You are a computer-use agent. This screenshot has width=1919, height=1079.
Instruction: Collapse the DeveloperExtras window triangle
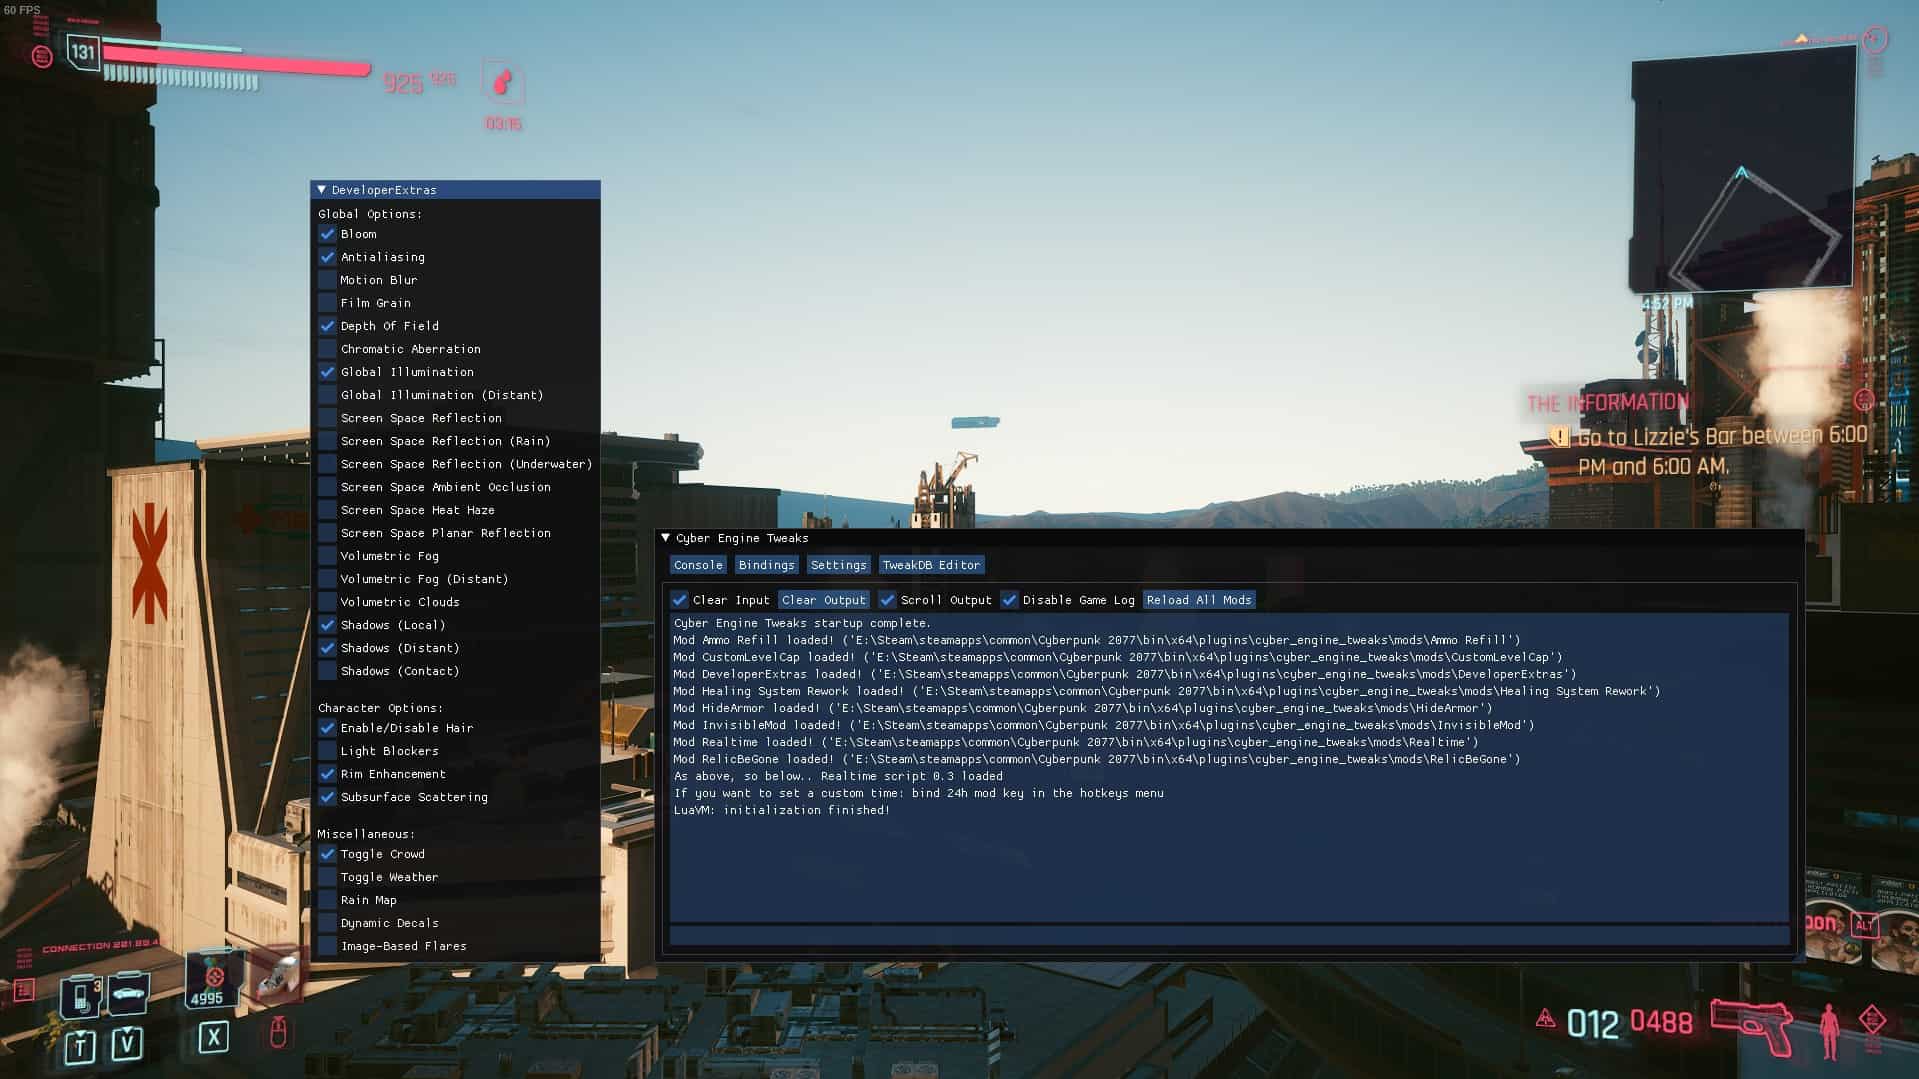tap(322, 190)
